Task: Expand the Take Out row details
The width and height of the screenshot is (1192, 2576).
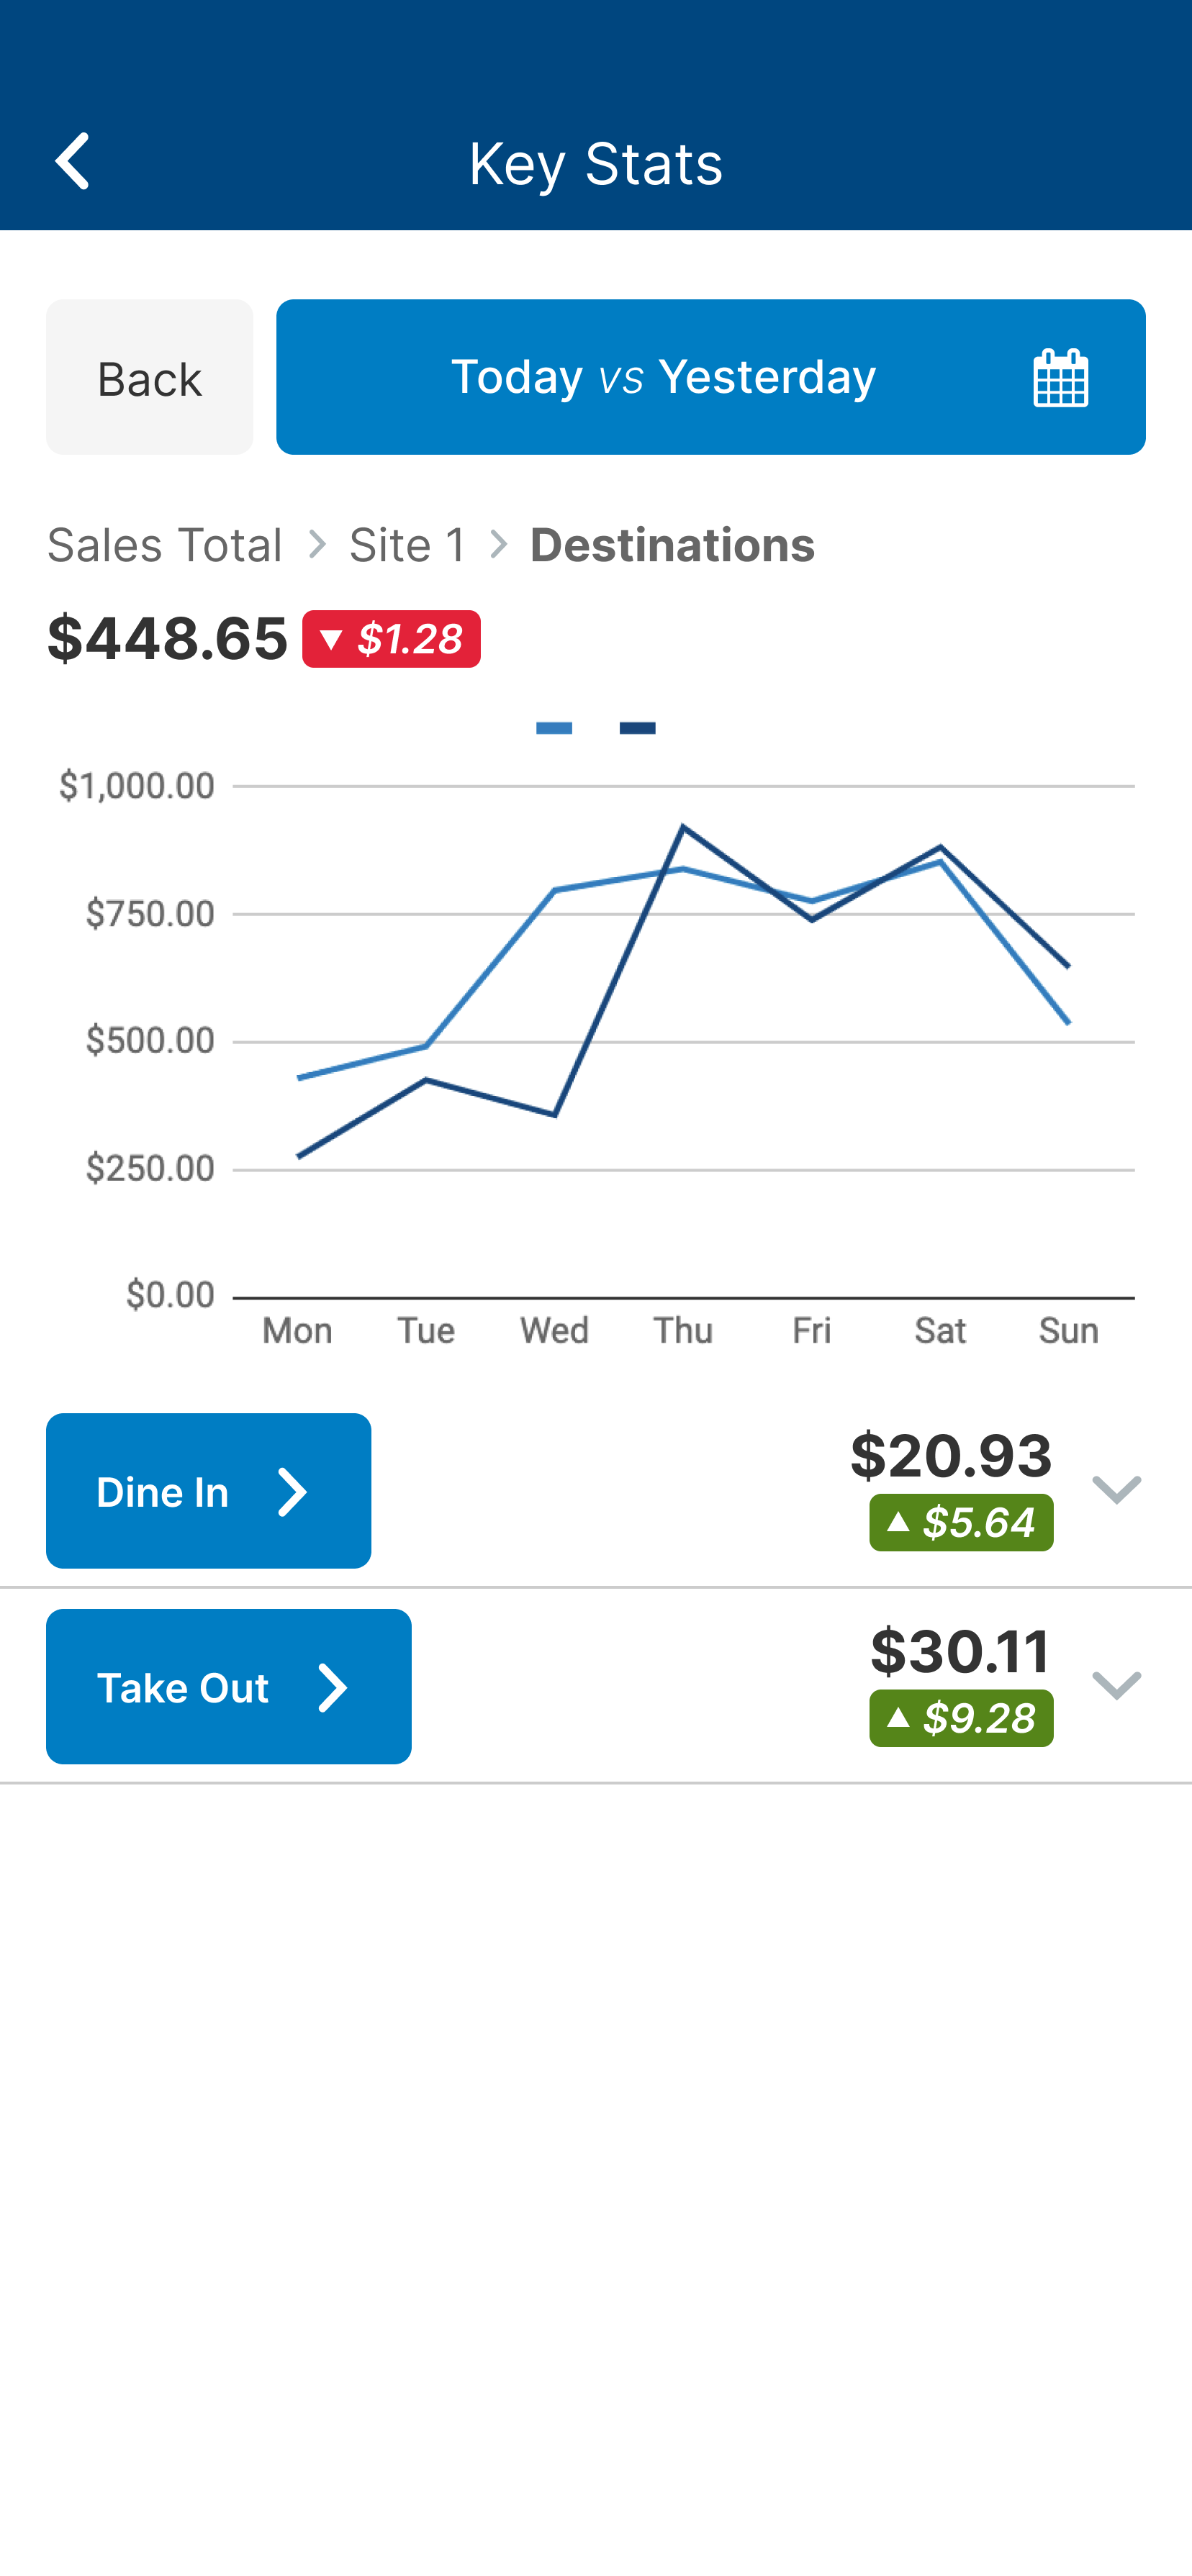Action: tap(1116, 1686)
